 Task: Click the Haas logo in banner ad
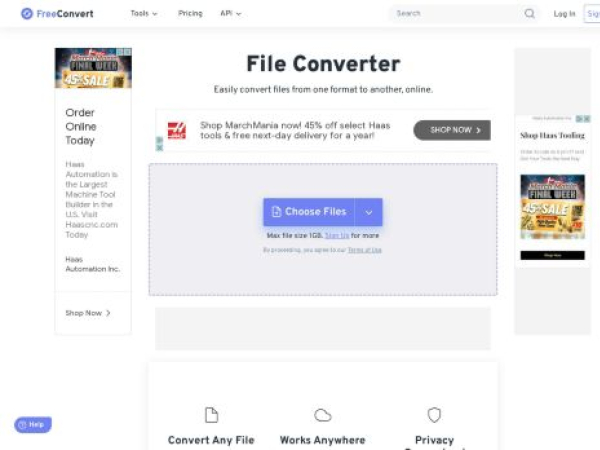point(177,130)
